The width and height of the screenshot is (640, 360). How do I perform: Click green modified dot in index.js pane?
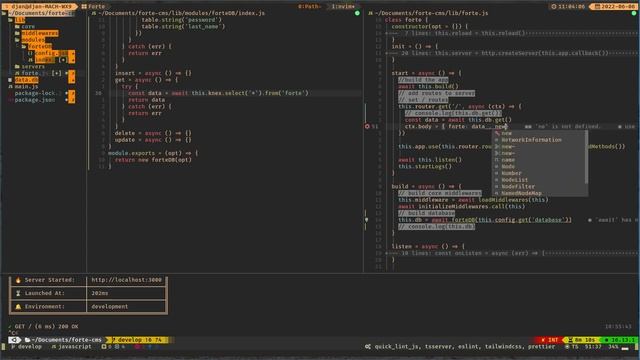coord(357,13)
